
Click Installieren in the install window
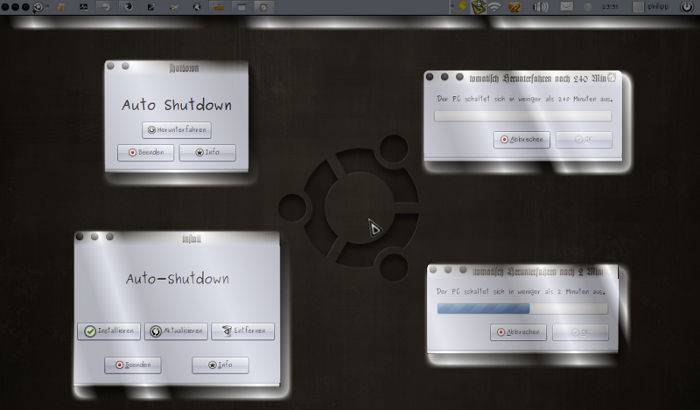pos(109,331)
